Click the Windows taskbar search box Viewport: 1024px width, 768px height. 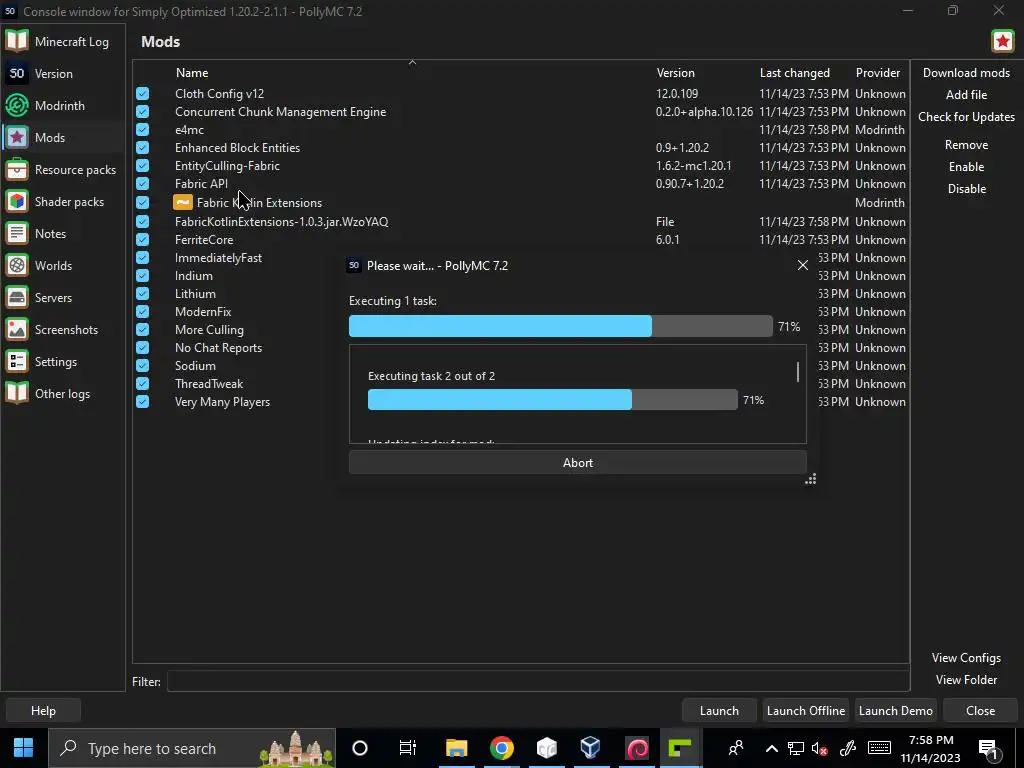[192, 748]
